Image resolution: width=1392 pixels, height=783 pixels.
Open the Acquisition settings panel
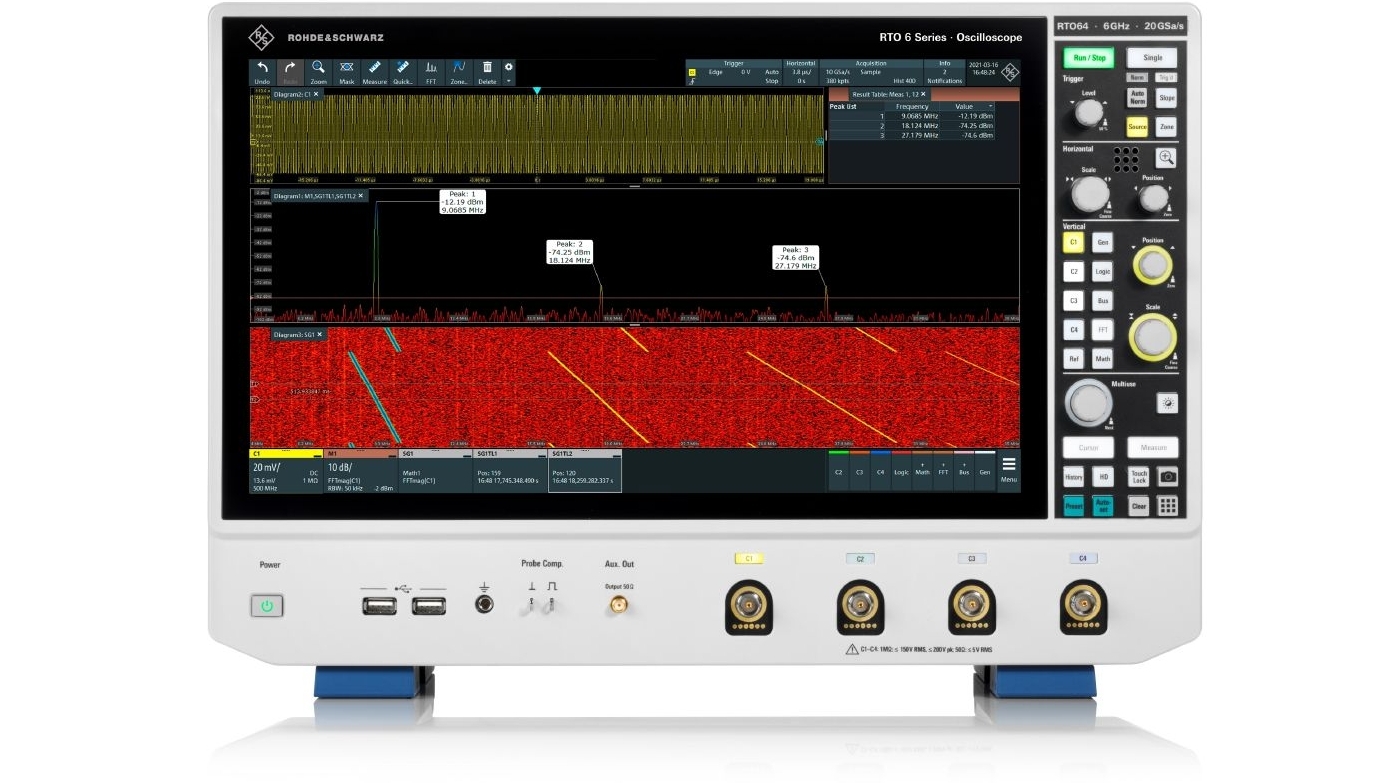pos(870,72)
